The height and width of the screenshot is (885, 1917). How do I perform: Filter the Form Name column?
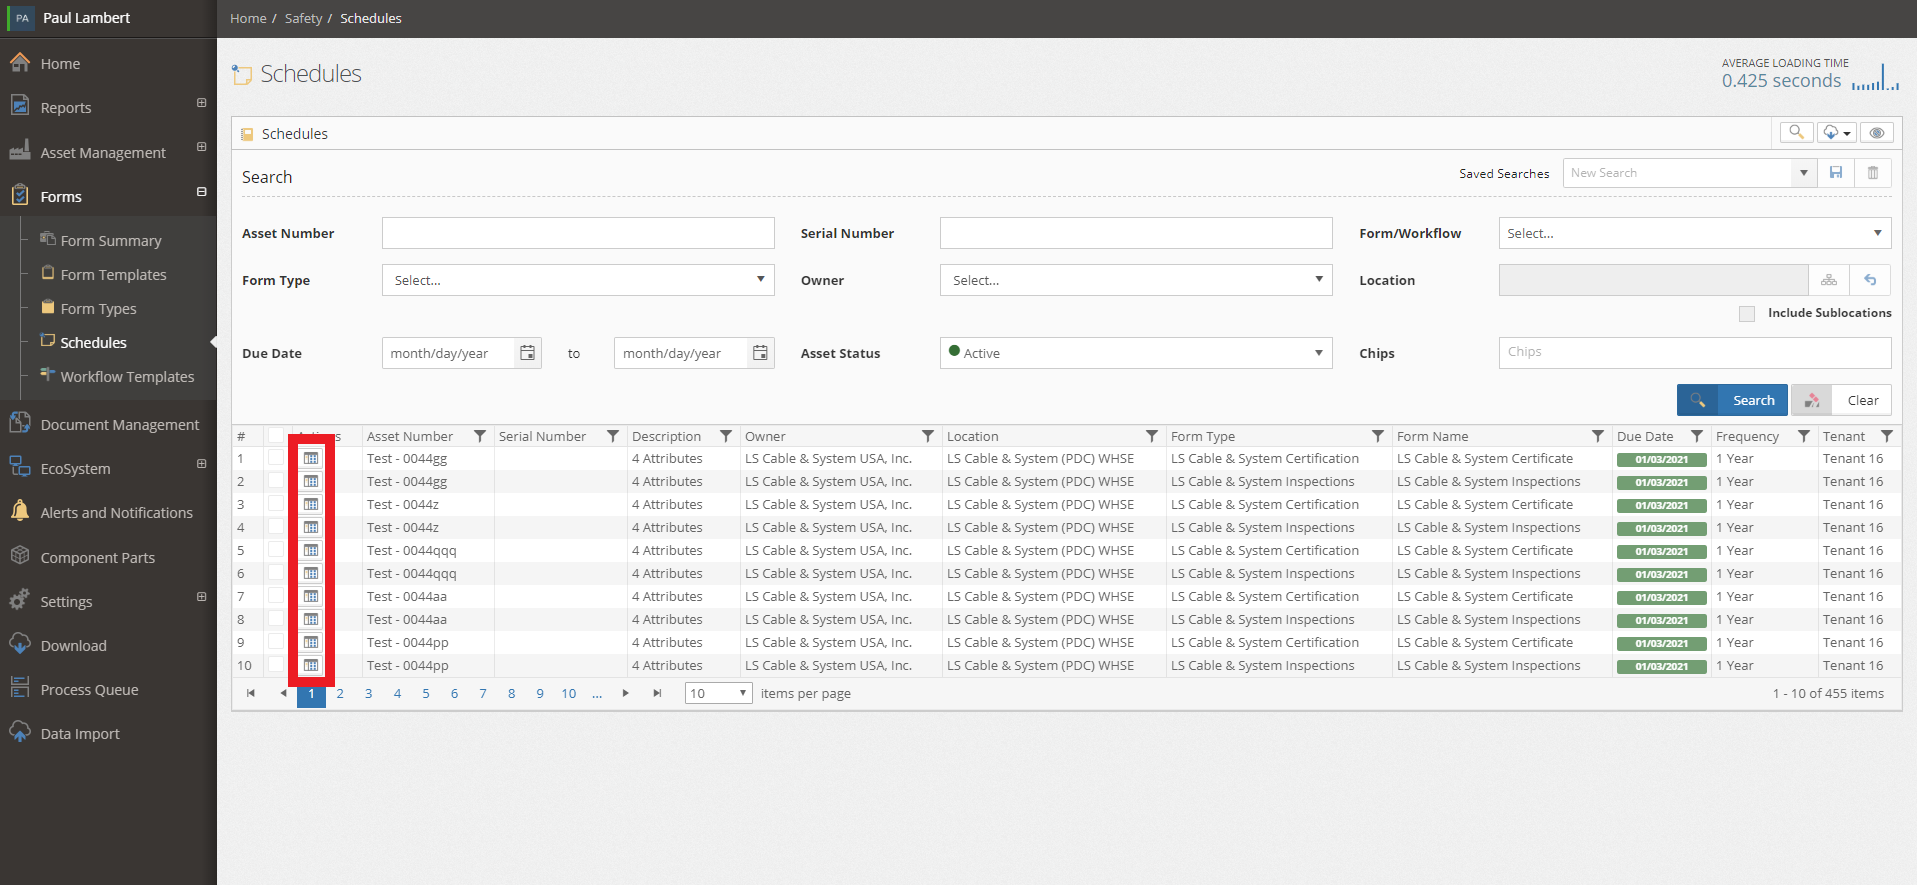(1598, 436)
